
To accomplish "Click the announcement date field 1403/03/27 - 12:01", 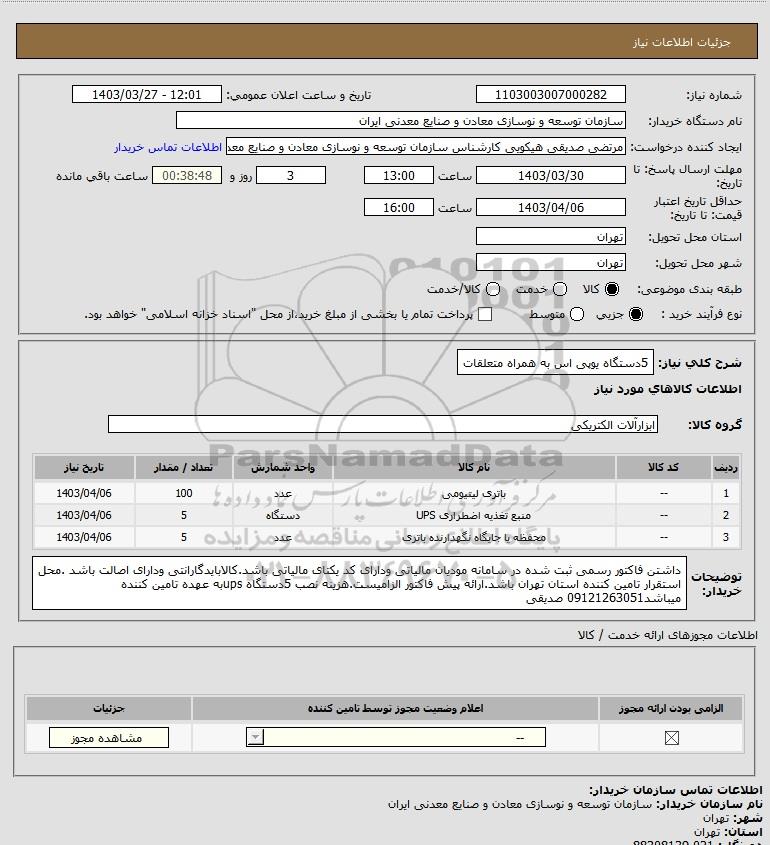I will 147,94.
